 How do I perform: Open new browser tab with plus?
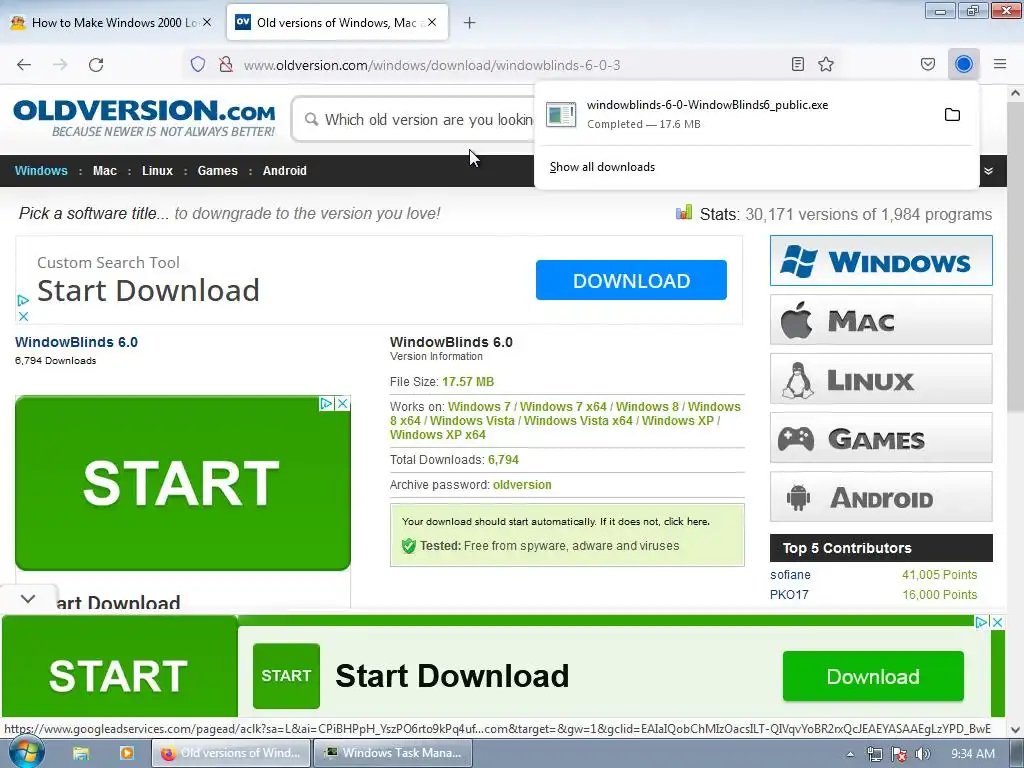click(x=469, y=23)
